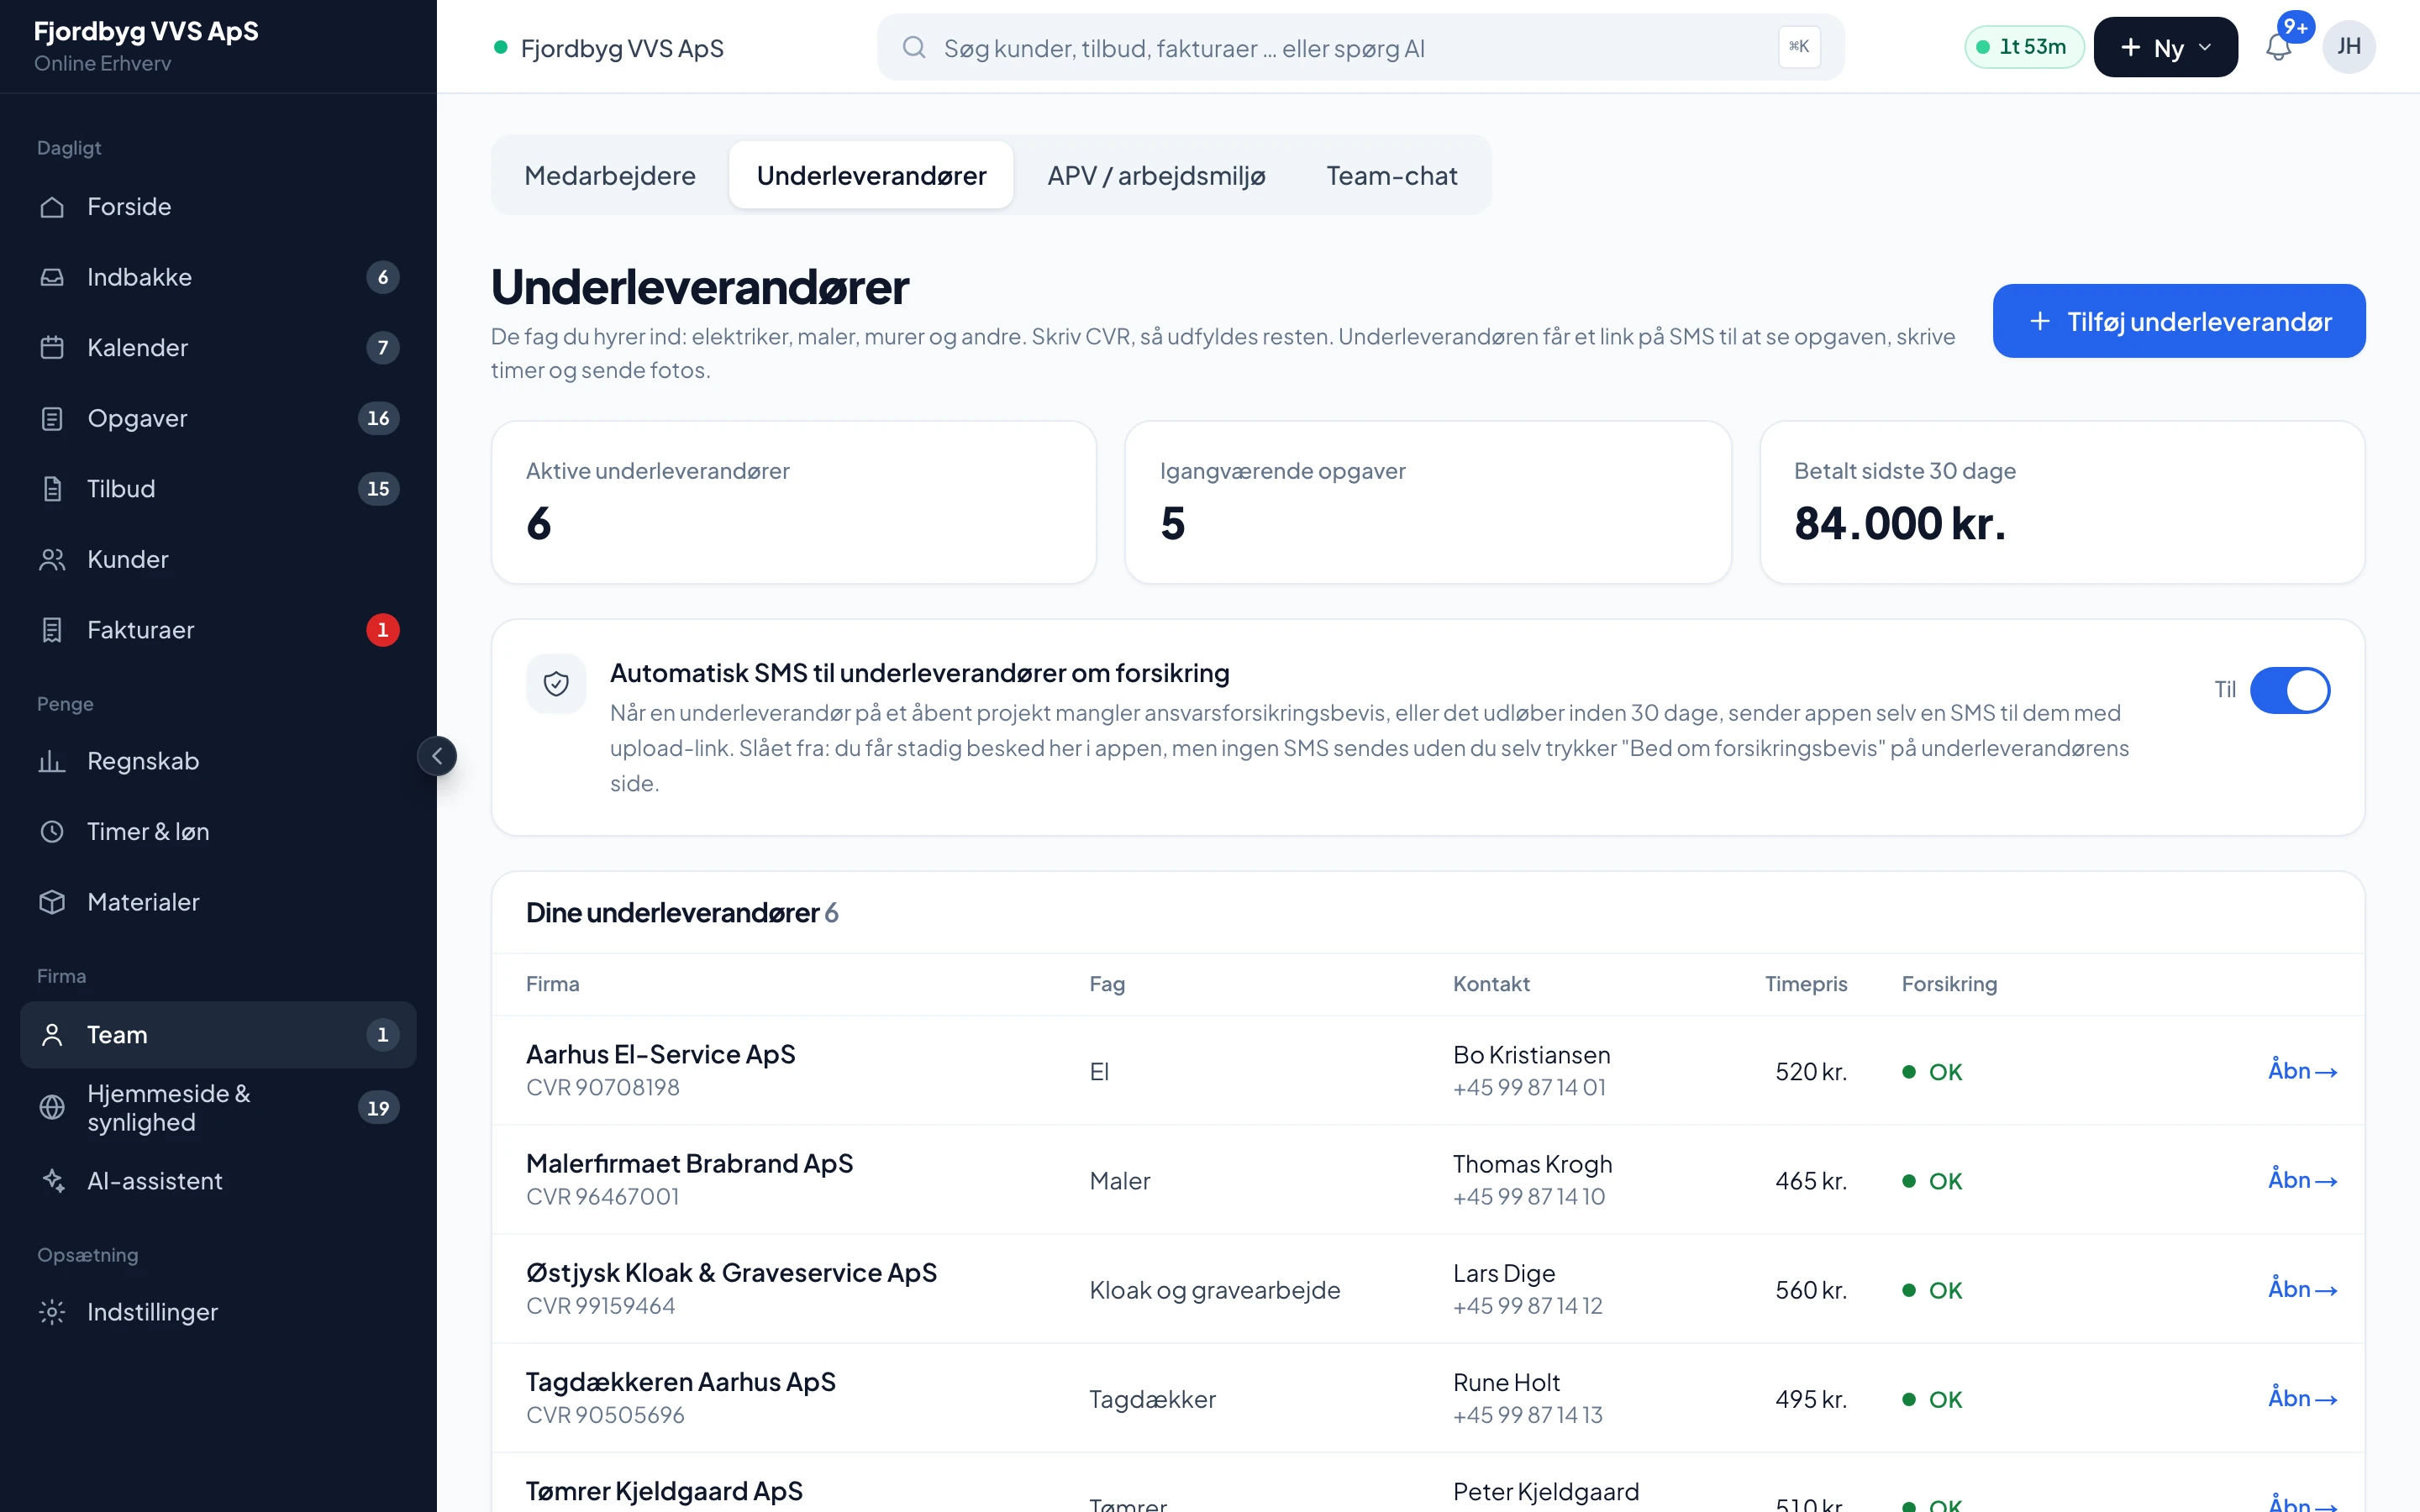Click the Forsikring column header
Image resolution: width=2420 pixels, height=1512 pixels.
click(x=1949, y=984)
